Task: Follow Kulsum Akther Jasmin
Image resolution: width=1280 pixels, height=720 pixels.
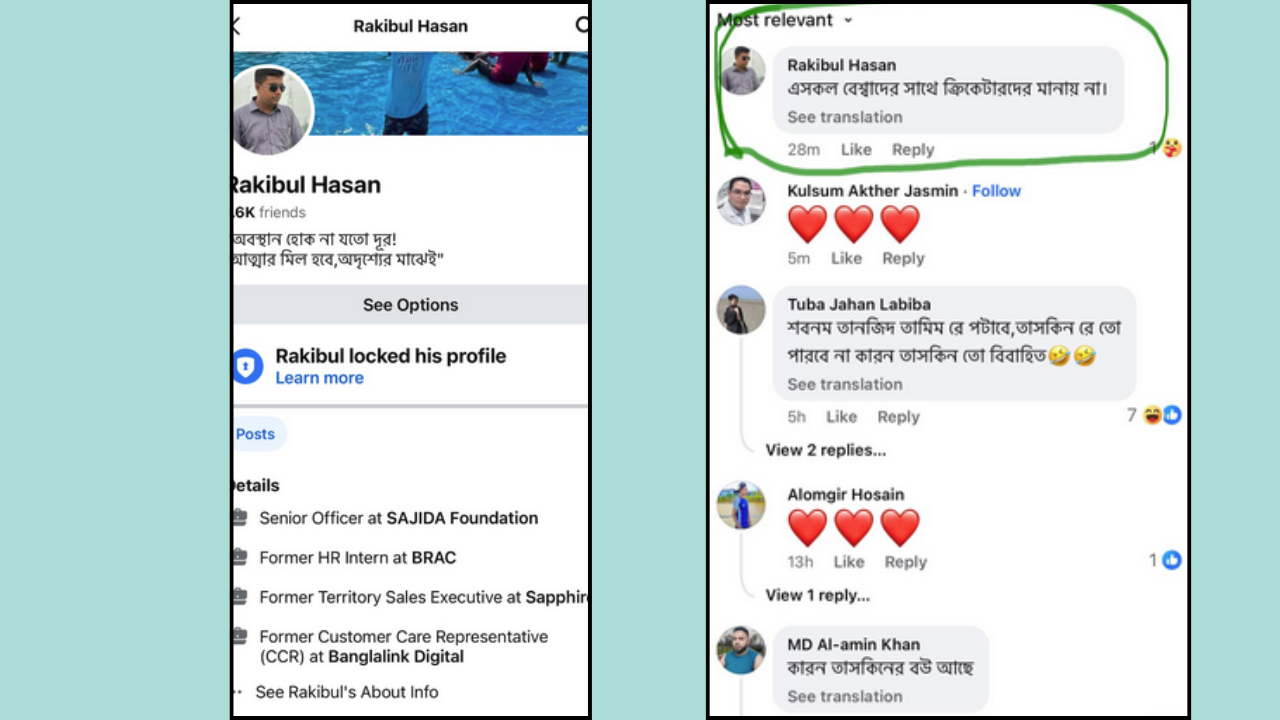Action: [996, 191]
